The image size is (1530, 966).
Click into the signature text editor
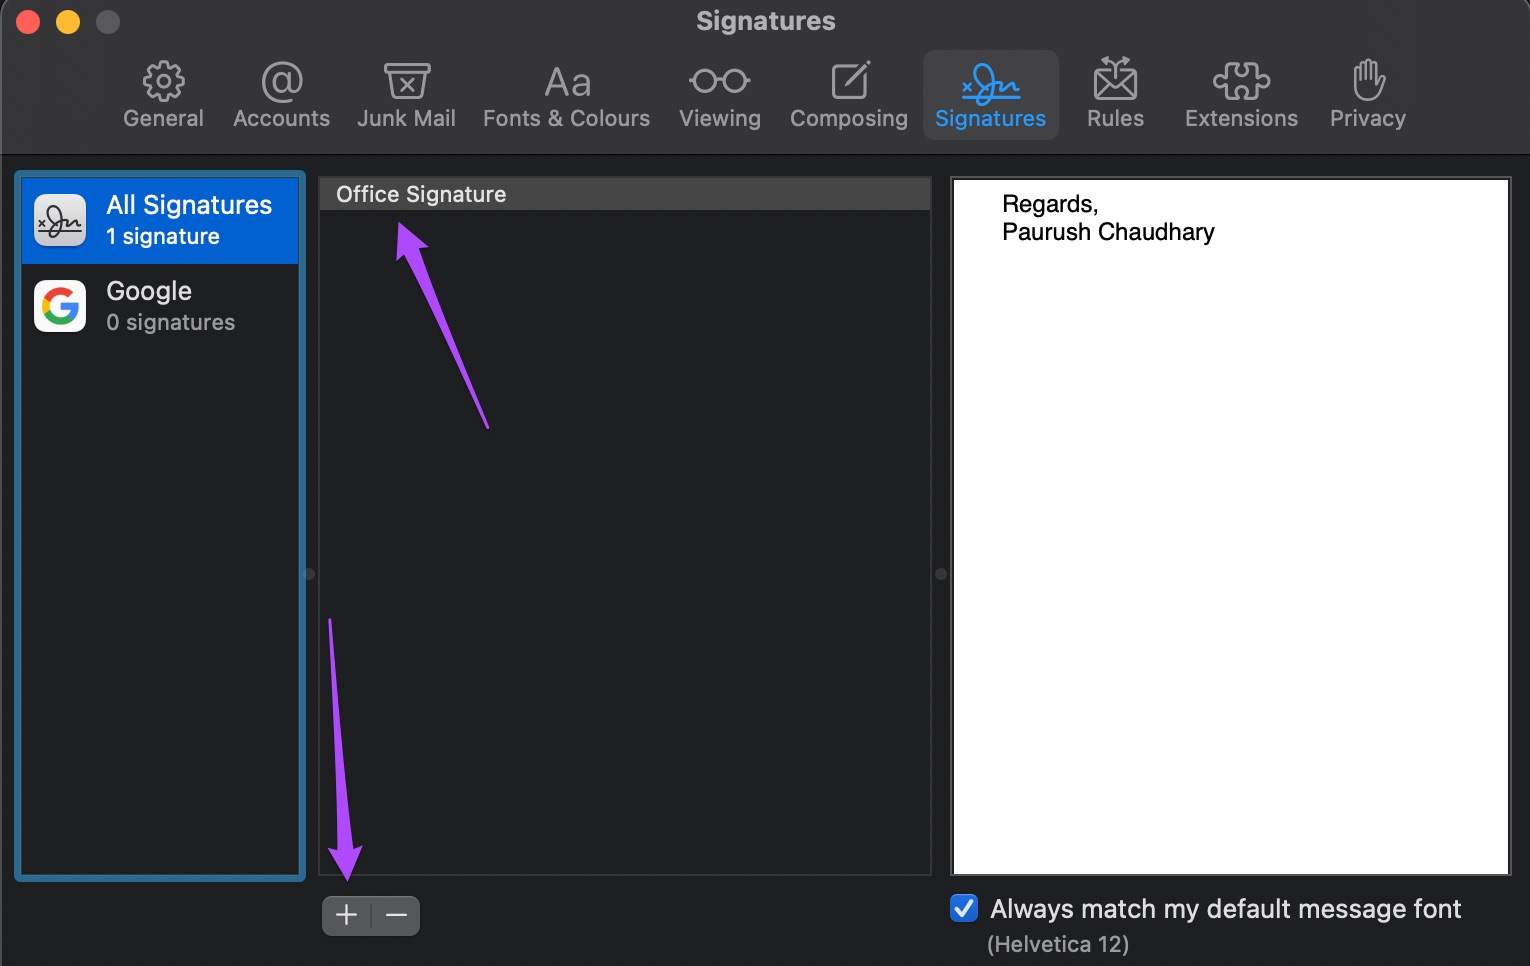click(1230, 527)
